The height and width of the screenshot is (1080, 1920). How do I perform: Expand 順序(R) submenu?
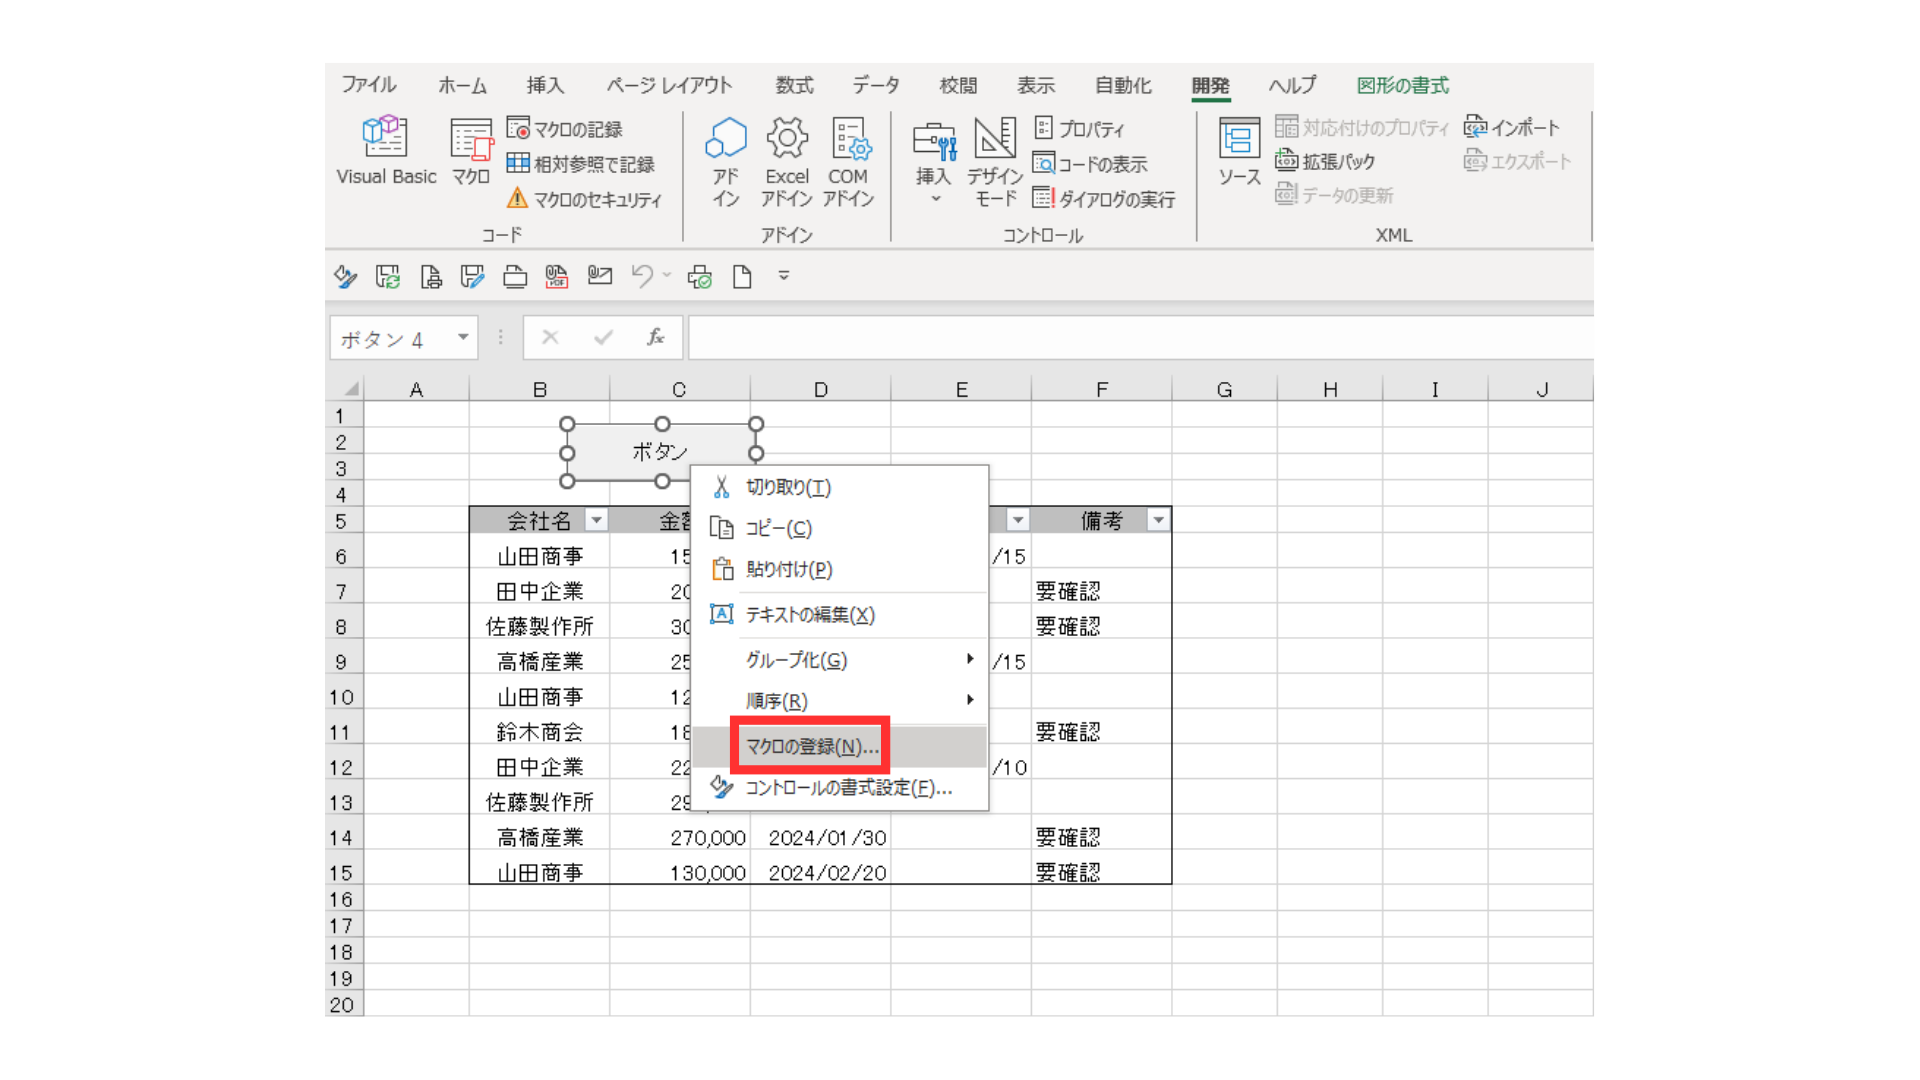point(840,701)
